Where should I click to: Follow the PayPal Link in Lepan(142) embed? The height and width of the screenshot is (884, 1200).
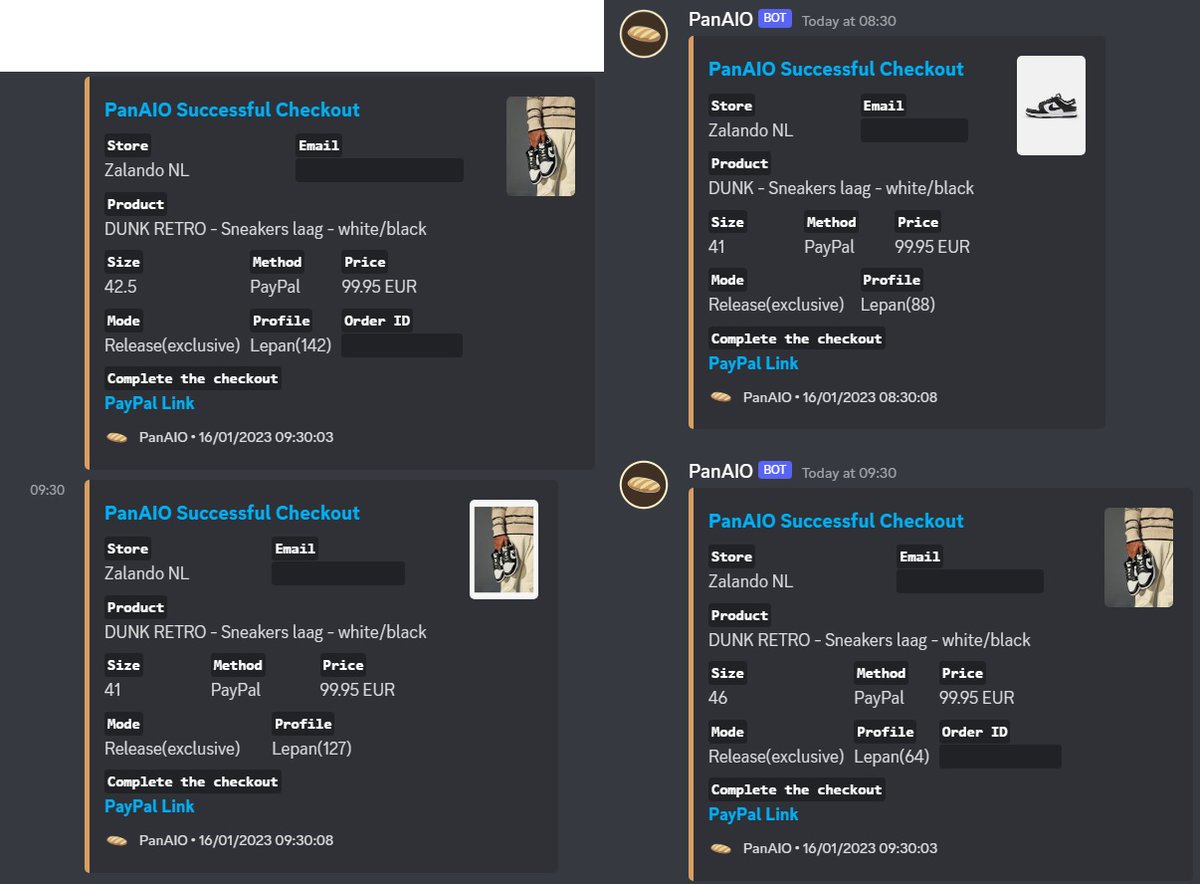[x=150, y=403]
